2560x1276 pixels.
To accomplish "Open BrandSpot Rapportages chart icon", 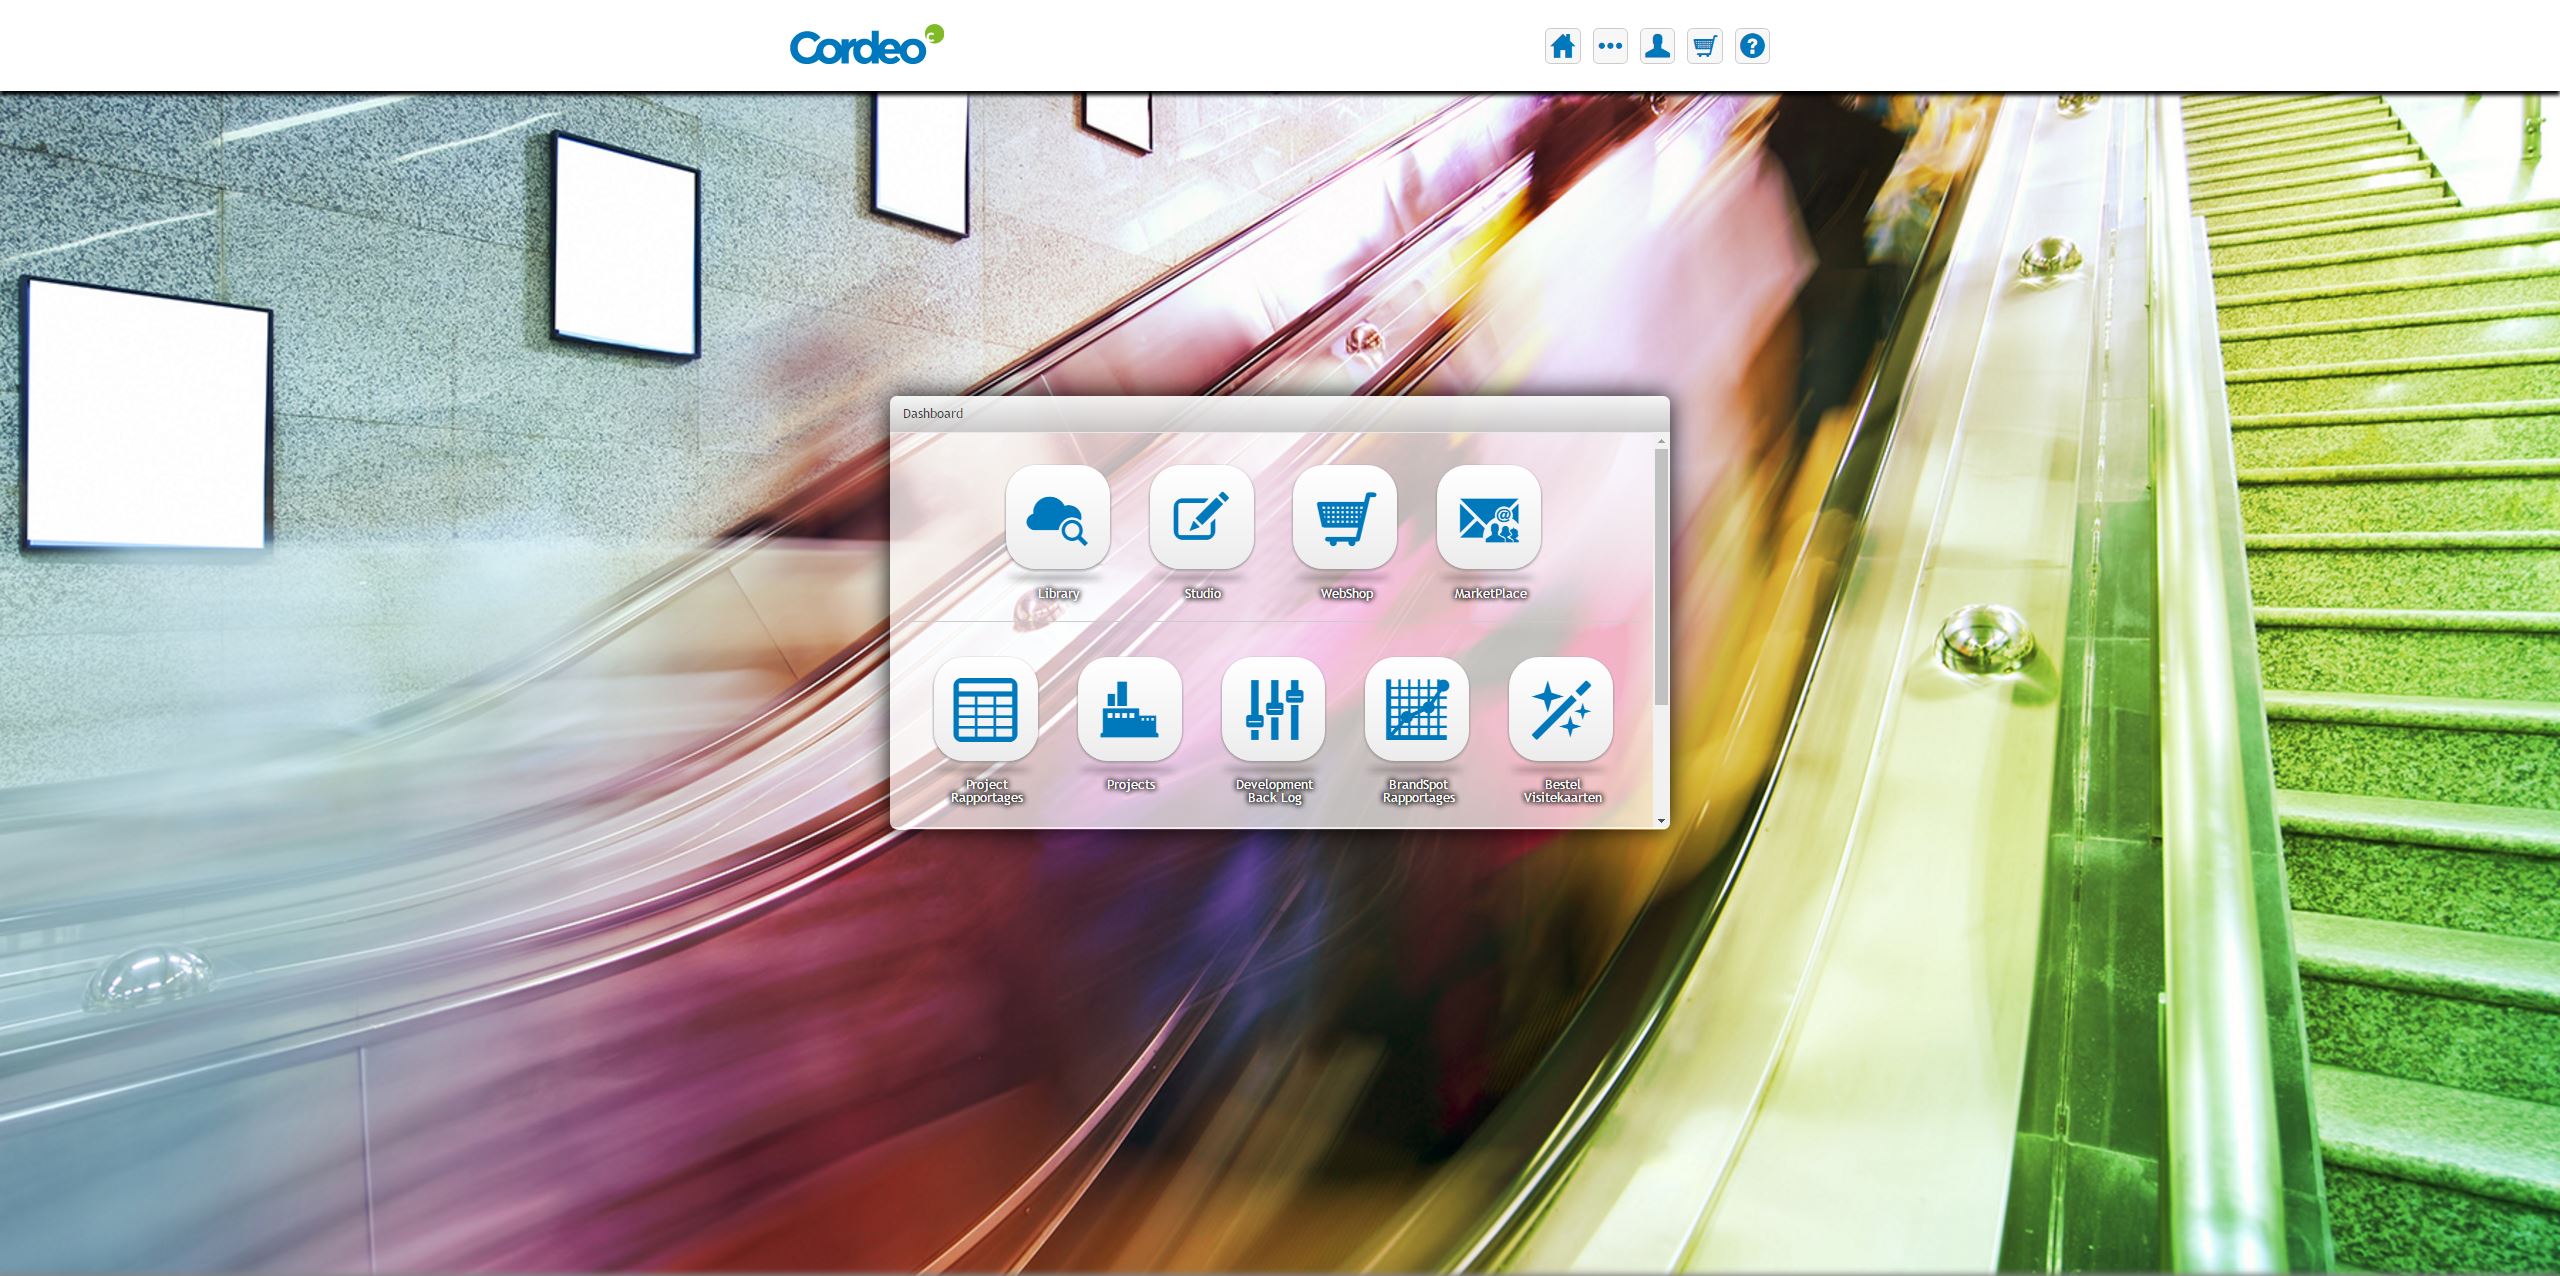I will [x=1417, y=709].
